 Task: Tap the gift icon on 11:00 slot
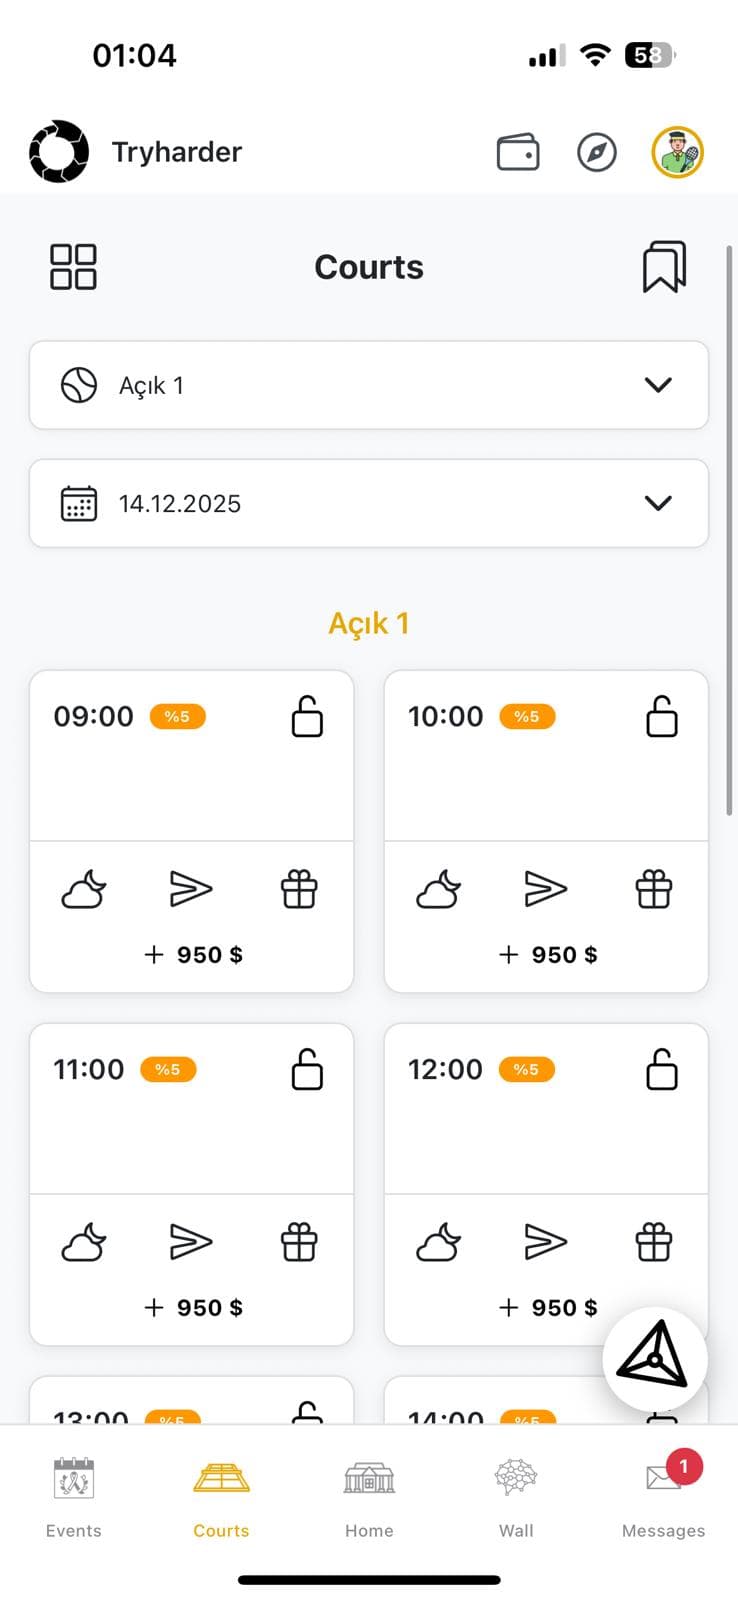click(x=299, y=1242)
